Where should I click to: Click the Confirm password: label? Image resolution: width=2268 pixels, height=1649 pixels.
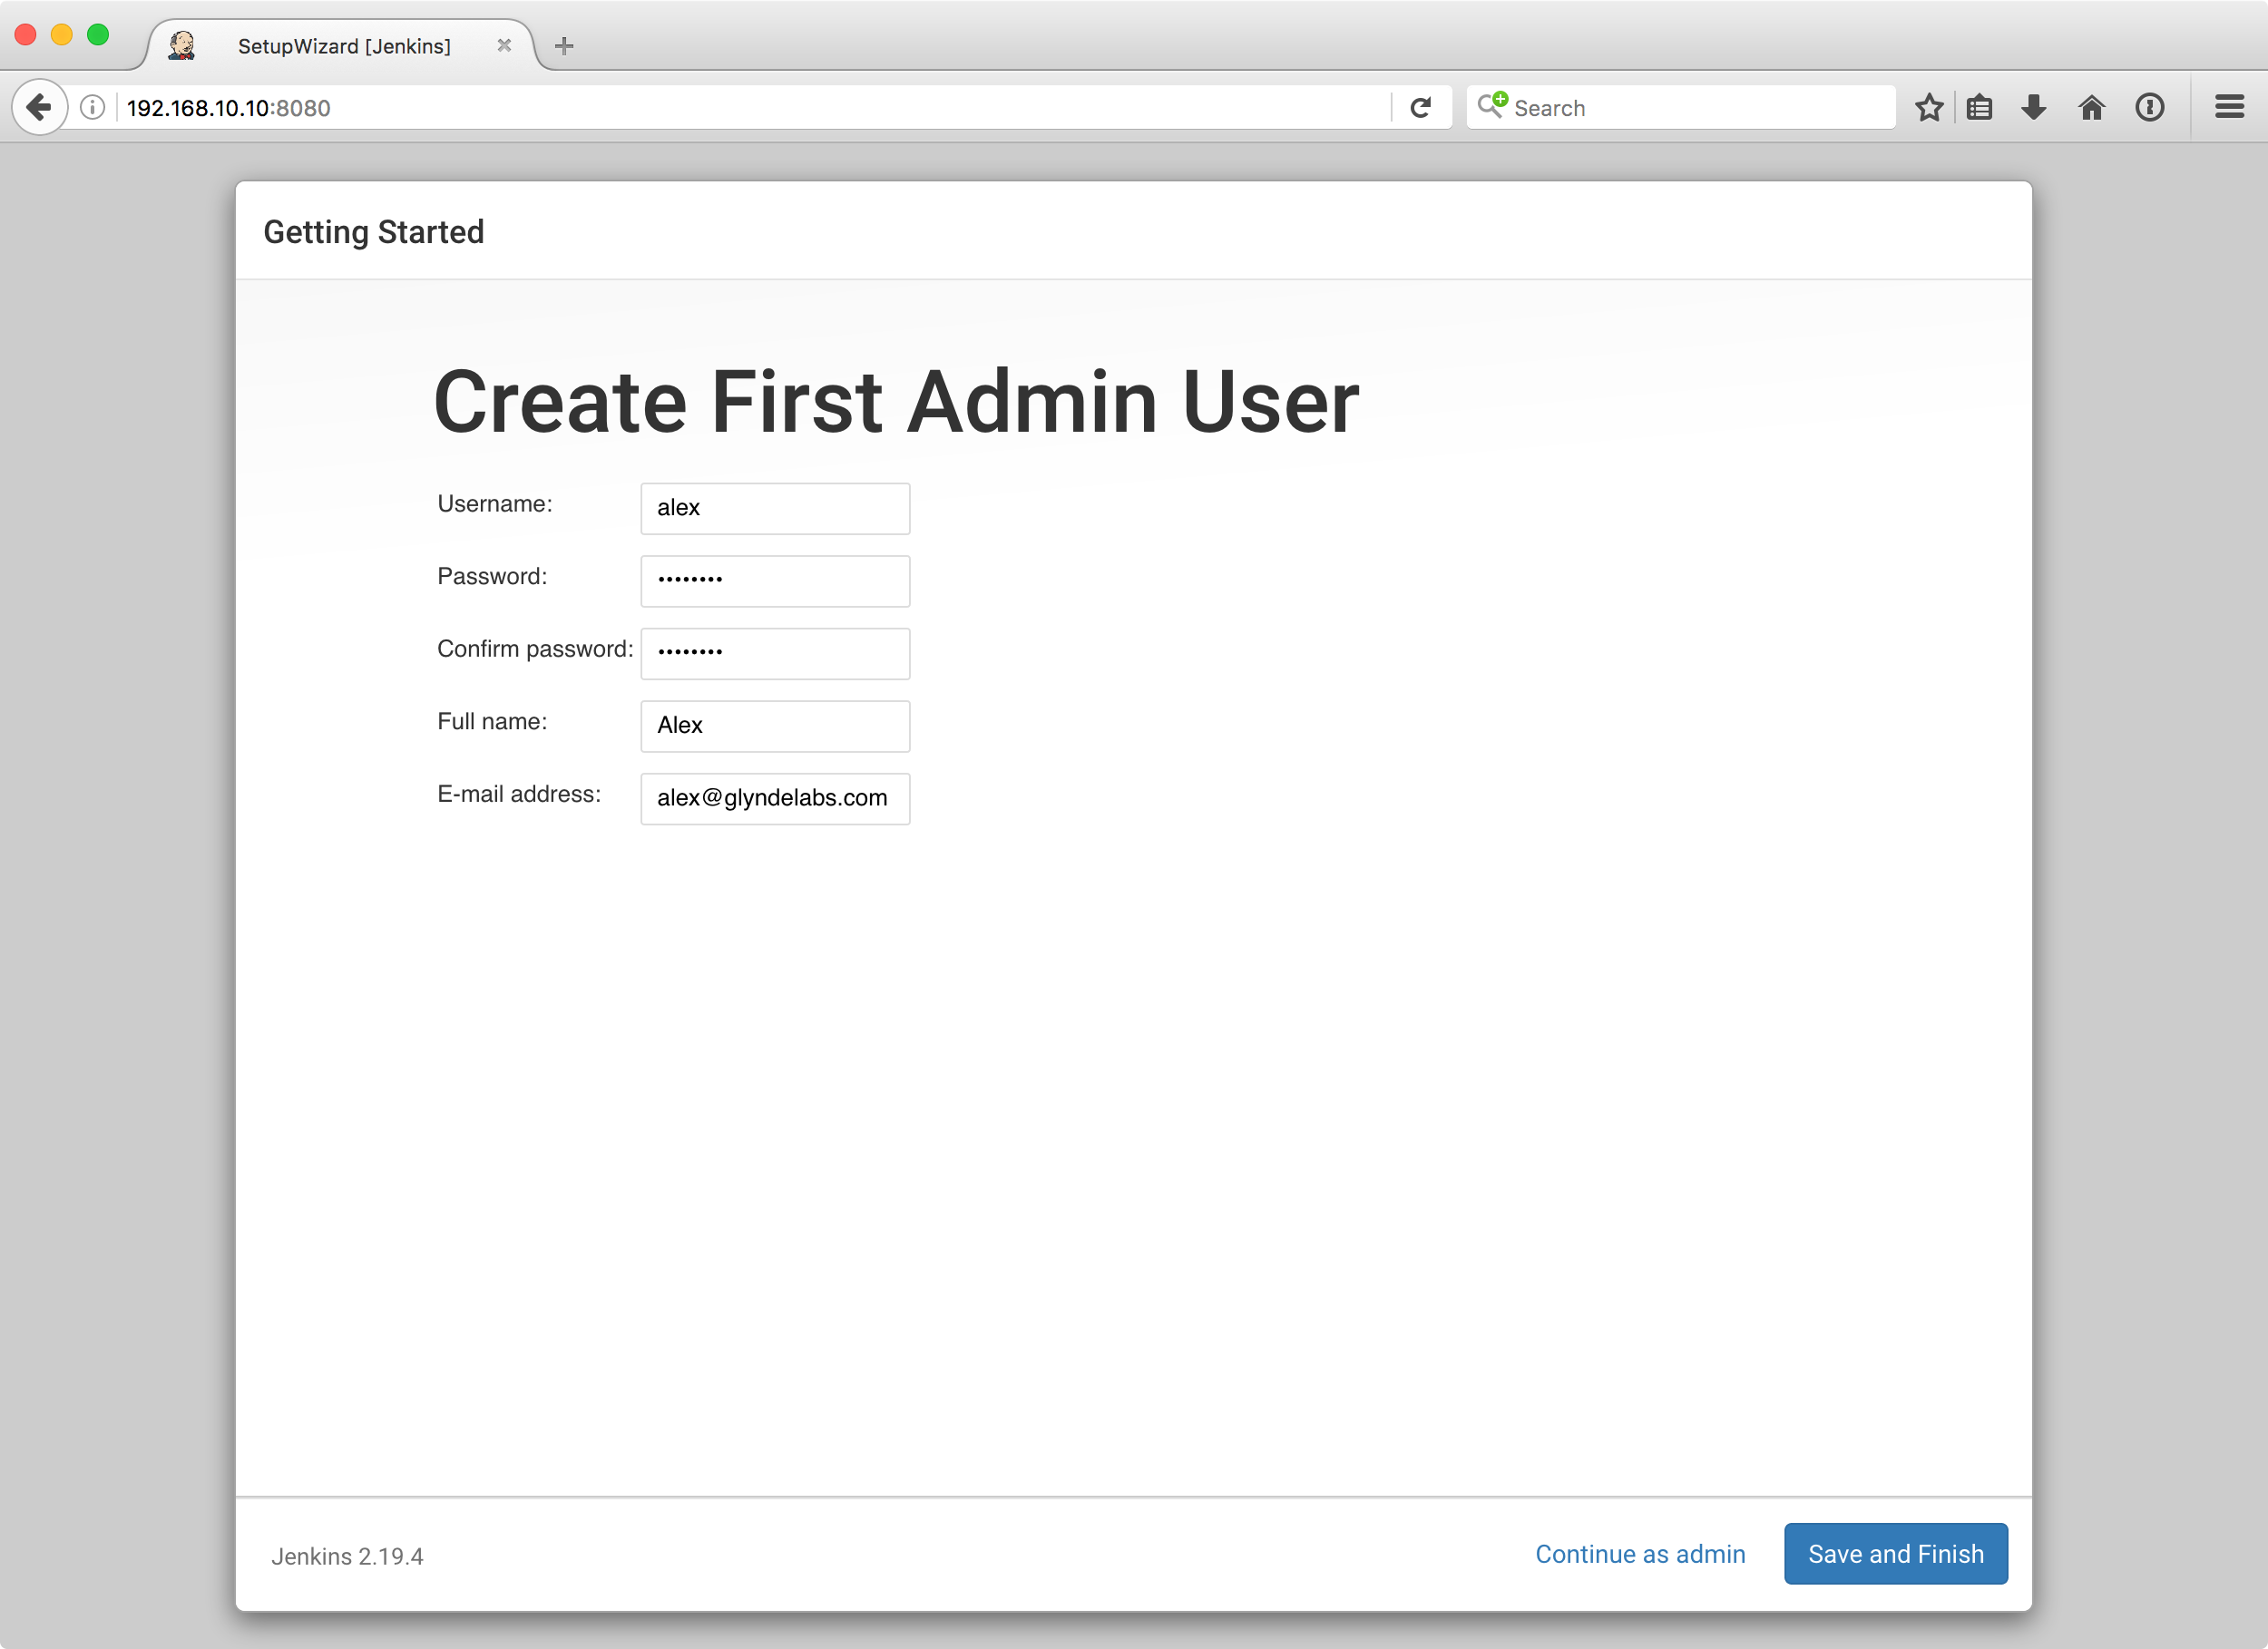(535, 649)
